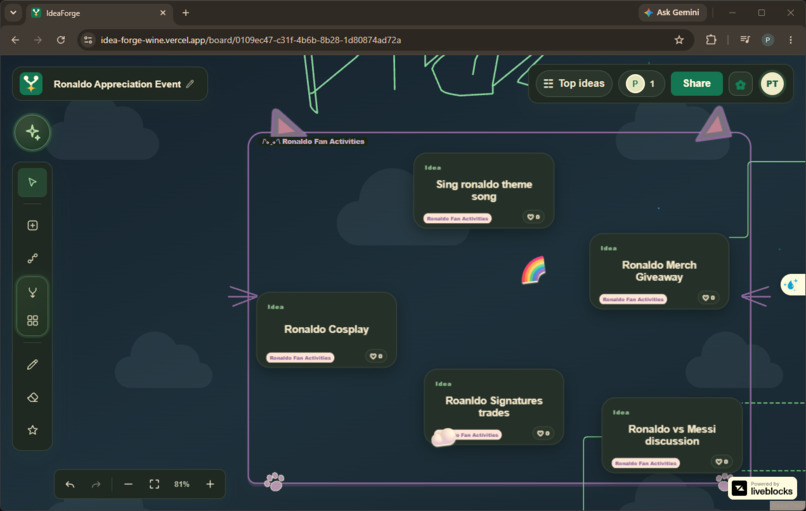
Task: Click the Ronaldo Fan Activities group label
Action: [x=314, y=141]
